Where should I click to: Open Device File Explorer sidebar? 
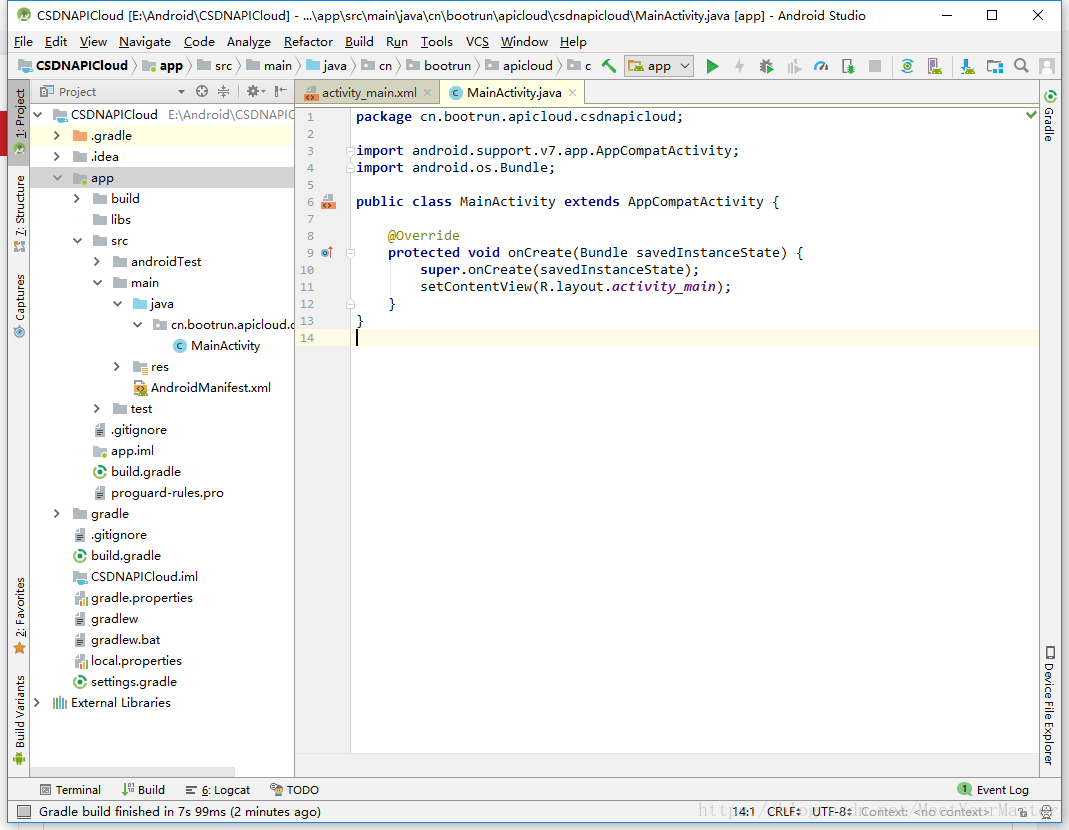[1050, 705]
